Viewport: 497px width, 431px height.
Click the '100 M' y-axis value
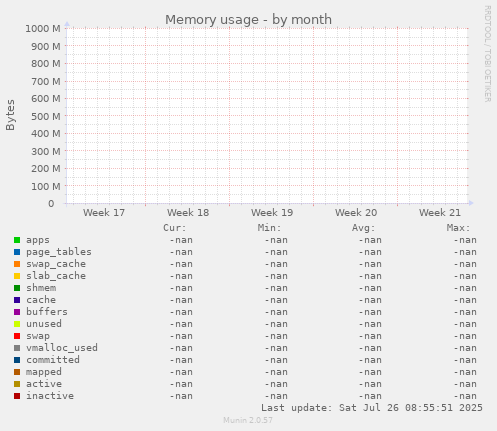coord(46,186)
